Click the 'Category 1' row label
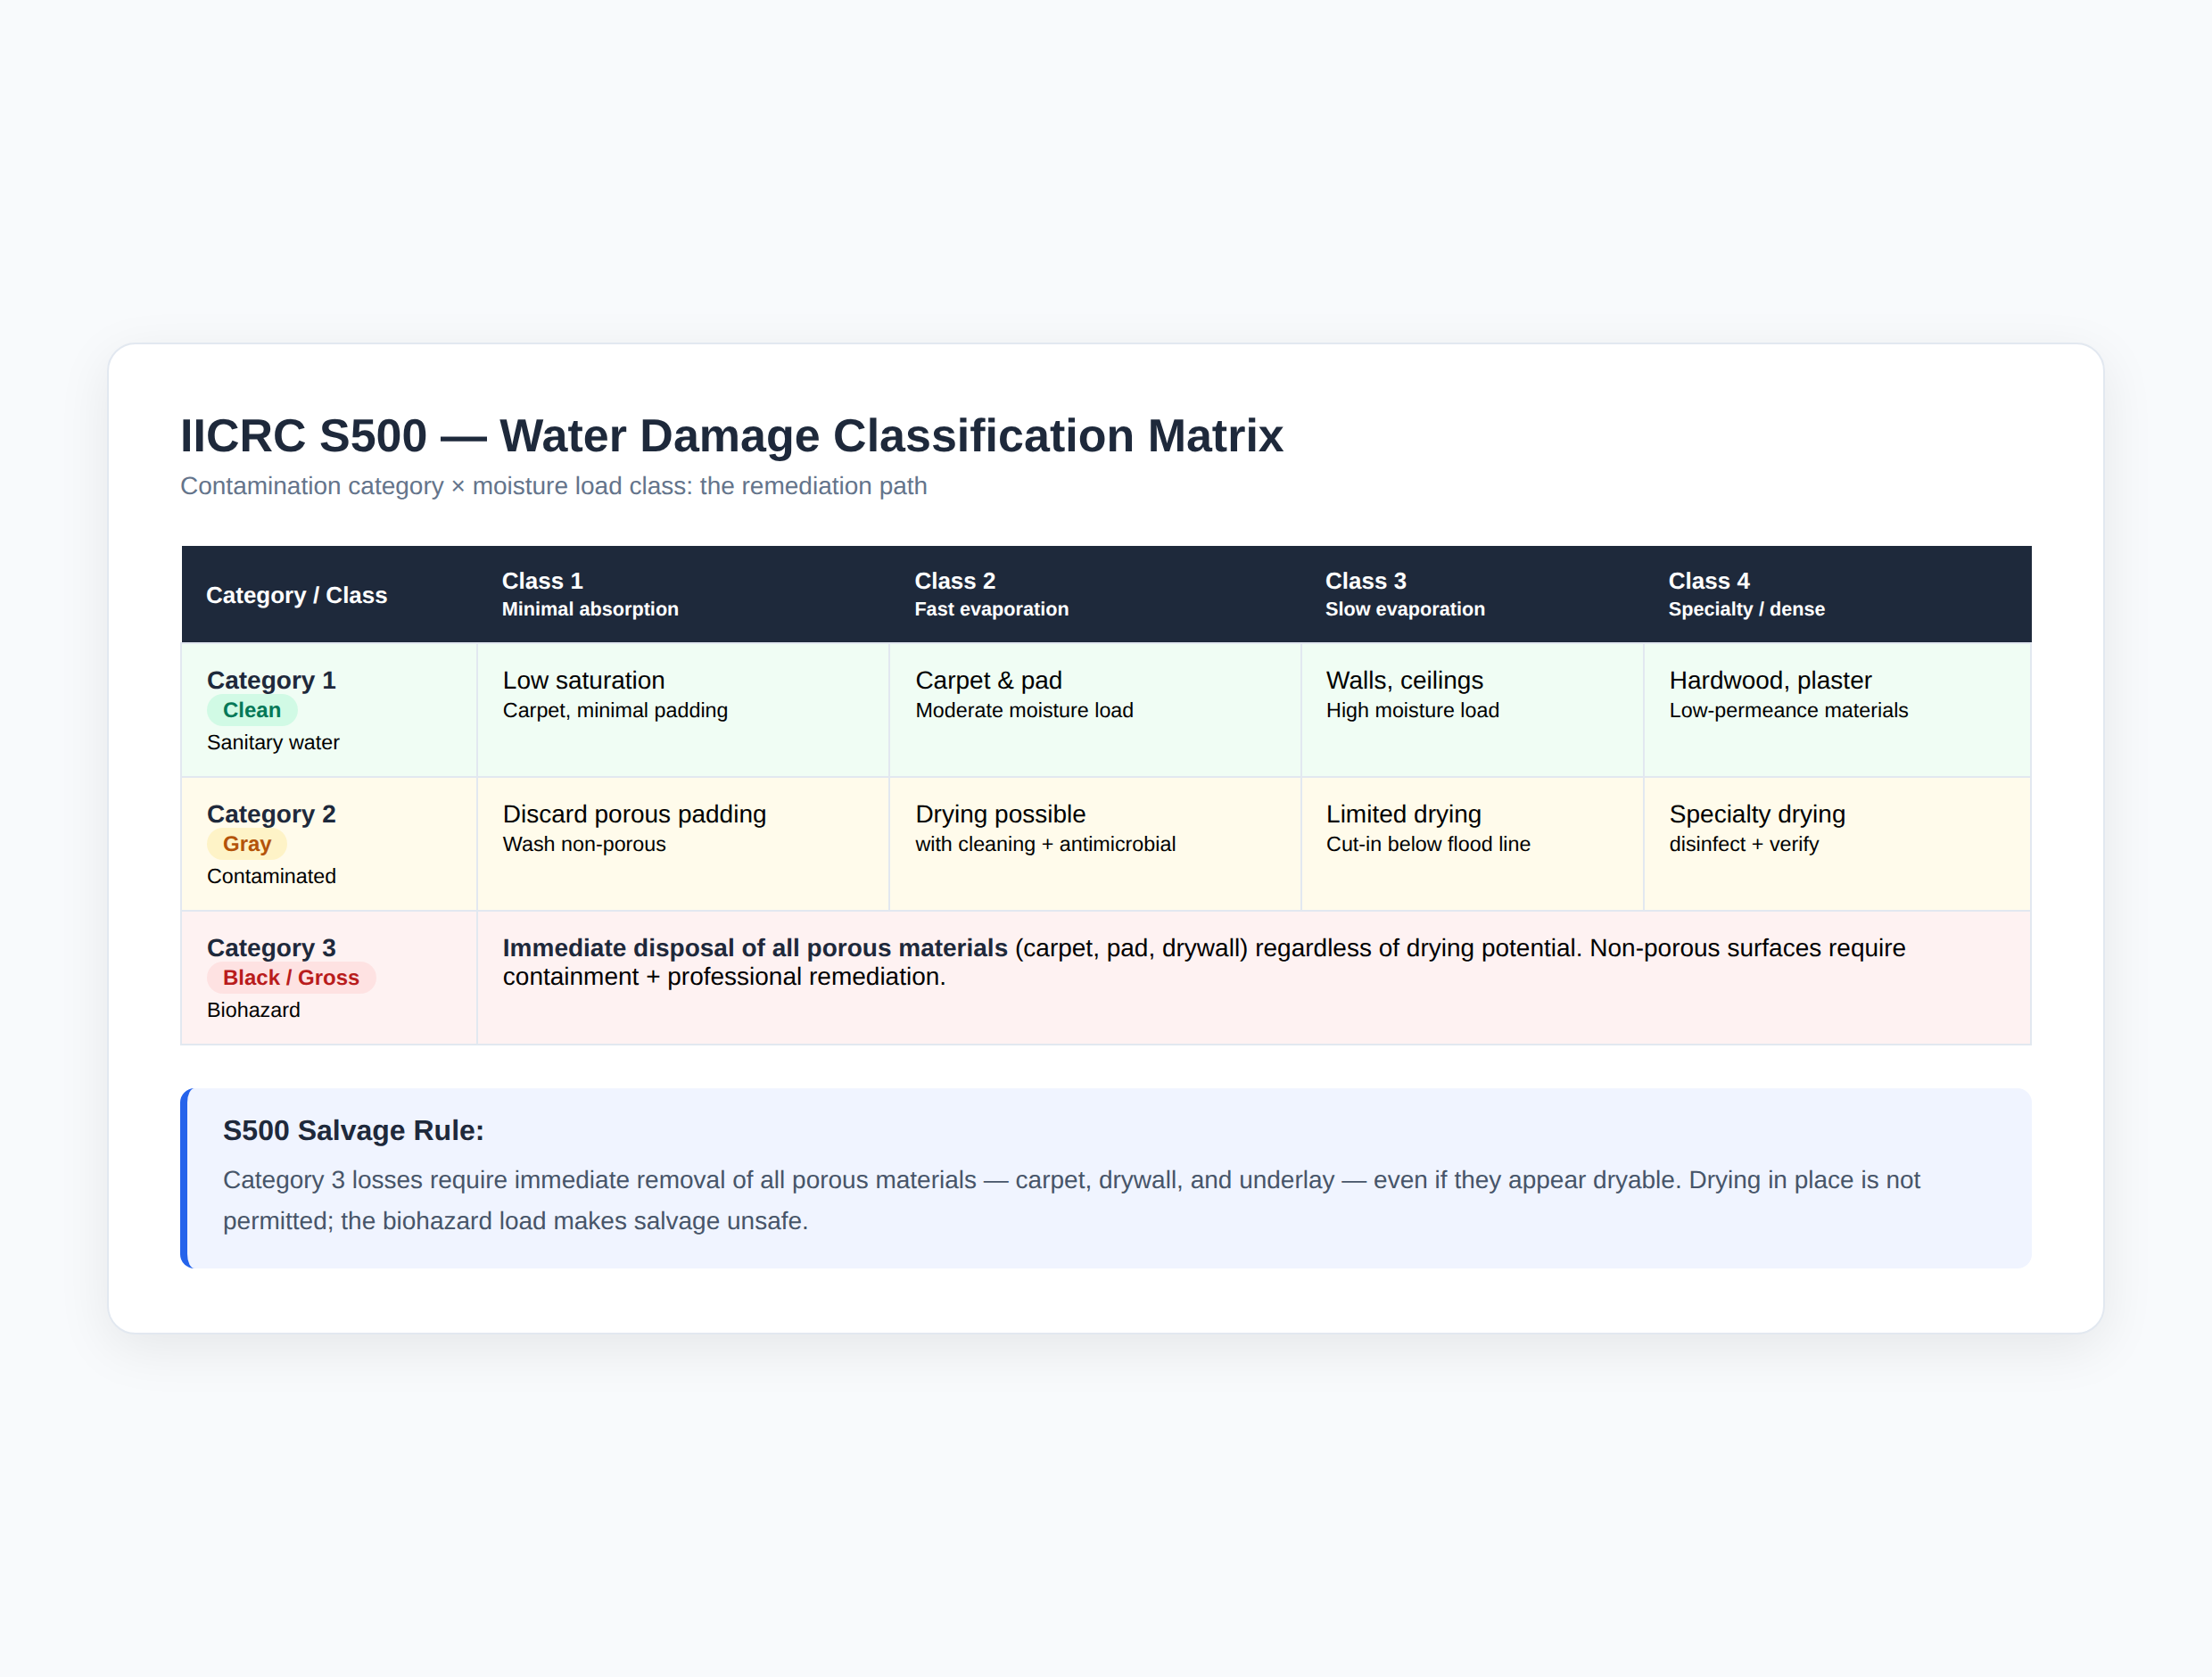2212x1677 pixels. coord(271,680)
